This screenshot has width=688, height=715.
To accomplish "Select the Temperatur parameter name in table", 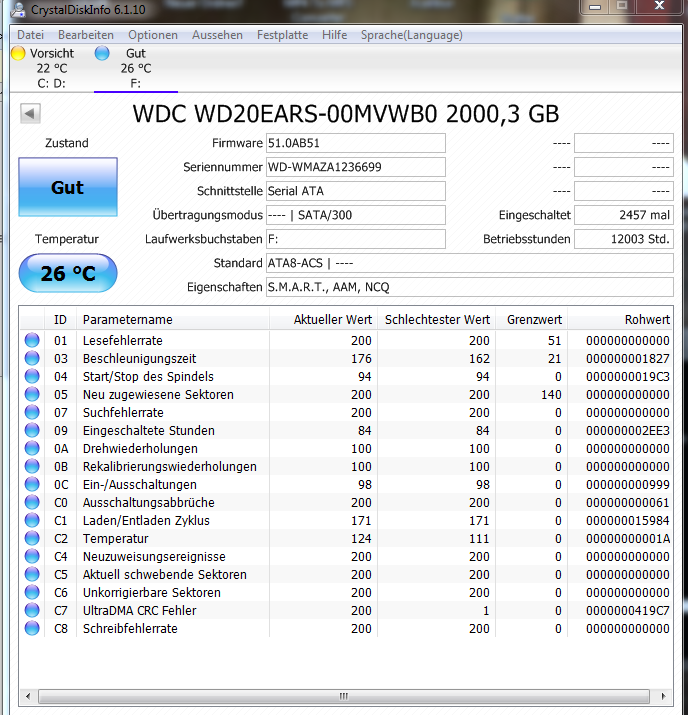I will pyautogui.click(x=116, y=539).
